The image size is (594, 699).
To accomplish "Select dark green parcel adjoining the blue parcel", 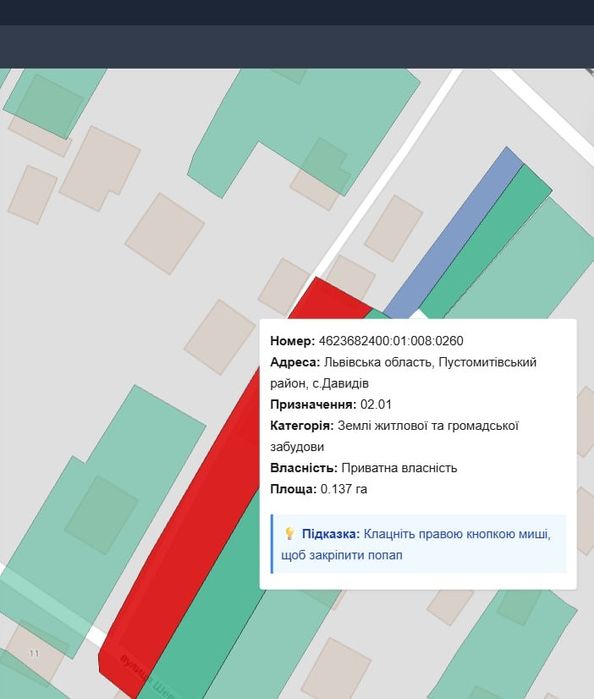I will pos(486,245).
